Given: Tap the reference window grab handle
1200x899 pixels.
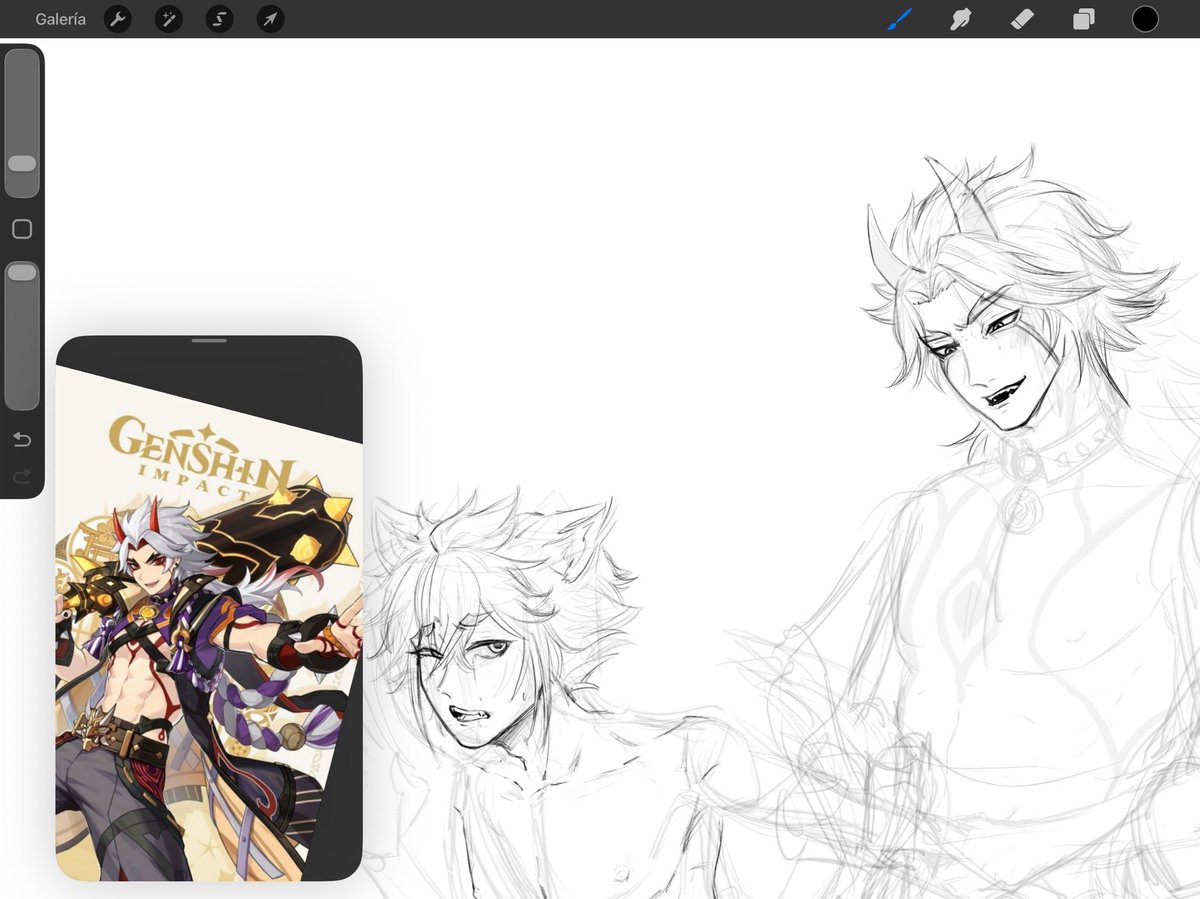Looking at the screenshot, I should pyautogui.click(x=209, y=341).
